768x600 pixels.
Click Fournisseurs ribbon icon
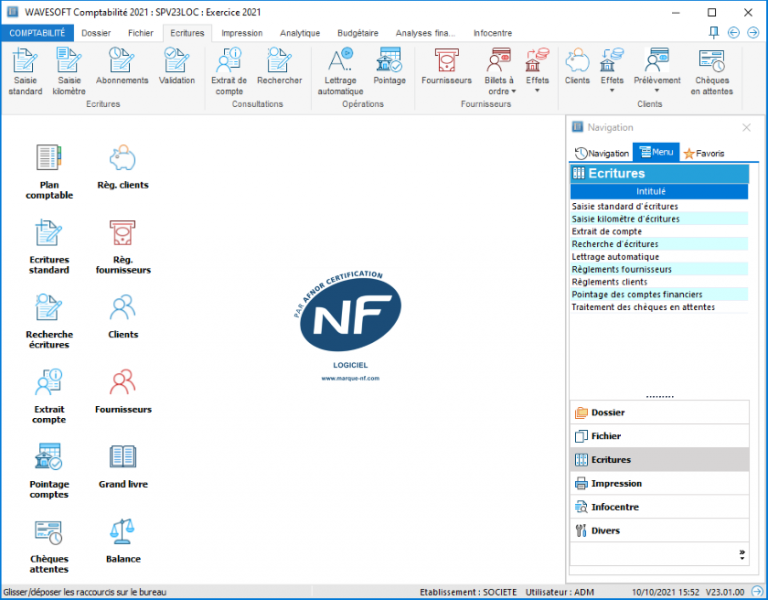coord(446,67)
